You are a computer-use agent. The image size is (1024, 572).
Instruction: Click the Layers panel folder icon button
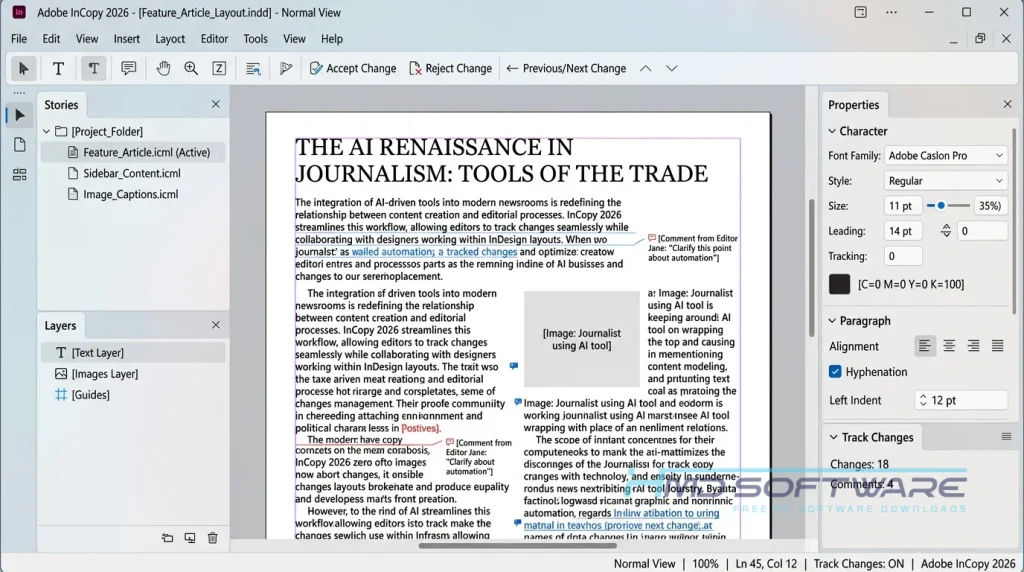[167, 538]
